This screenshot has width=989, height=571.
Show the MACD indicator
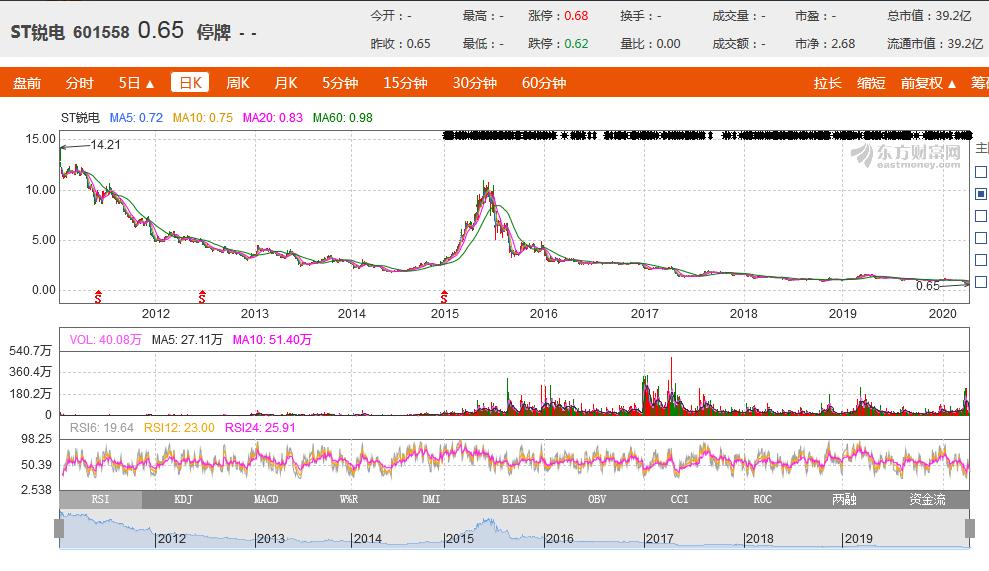point(266,499)
